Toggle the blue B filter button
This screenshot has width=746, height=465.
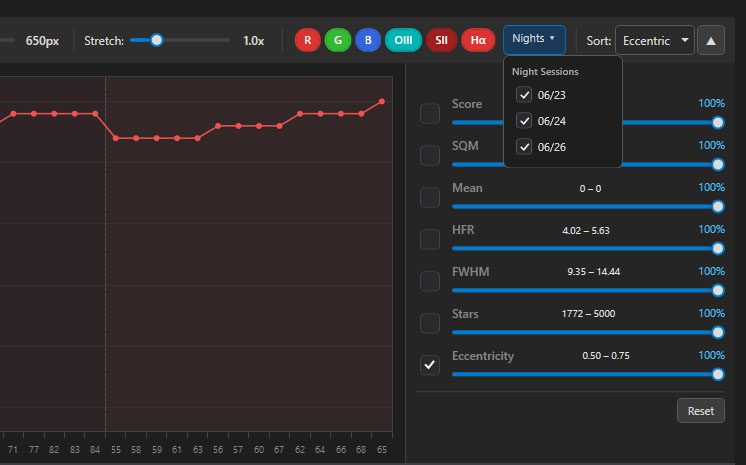tap(367, 40)
